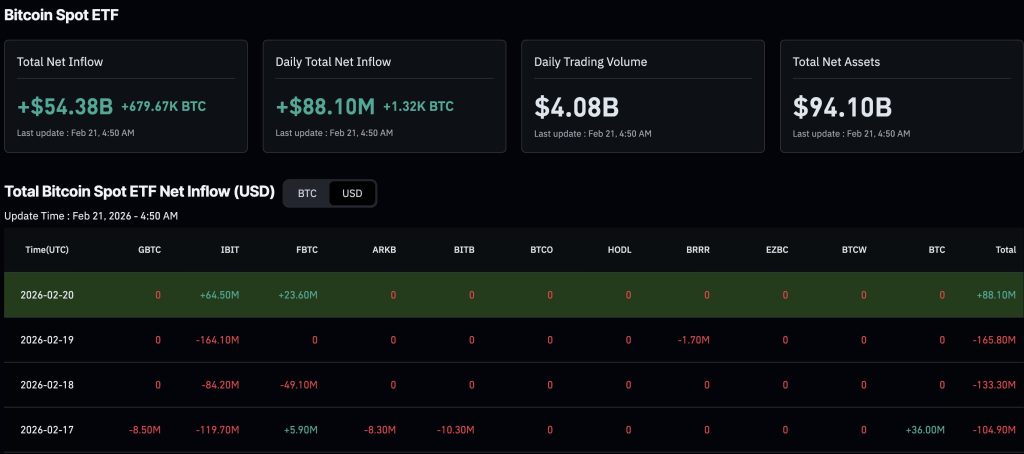The height and width of the screenshot is (454, 1024).
Task: Click the Total column header
Action: 1005,249
